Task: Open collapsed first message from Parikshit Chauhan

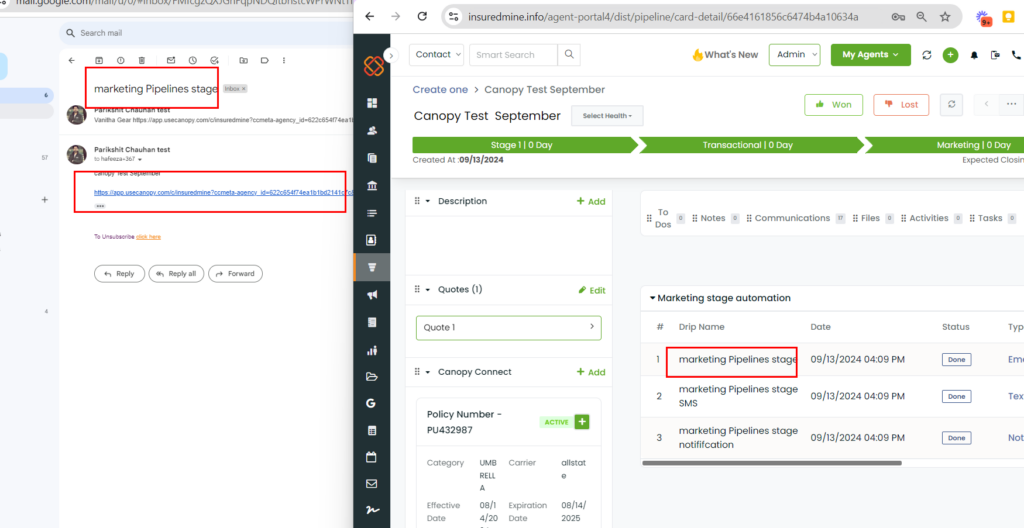Action: pos(209,115)
